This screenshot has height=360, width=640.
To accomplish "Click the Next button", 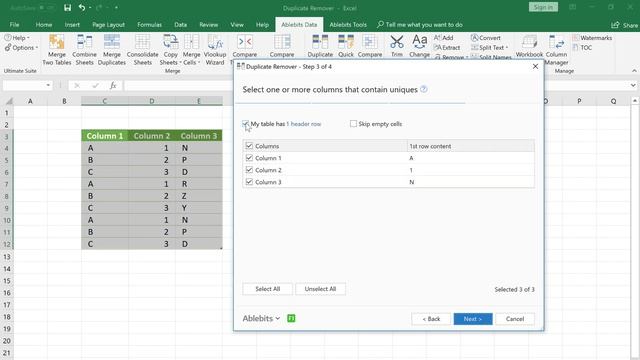I will (473, 319).
